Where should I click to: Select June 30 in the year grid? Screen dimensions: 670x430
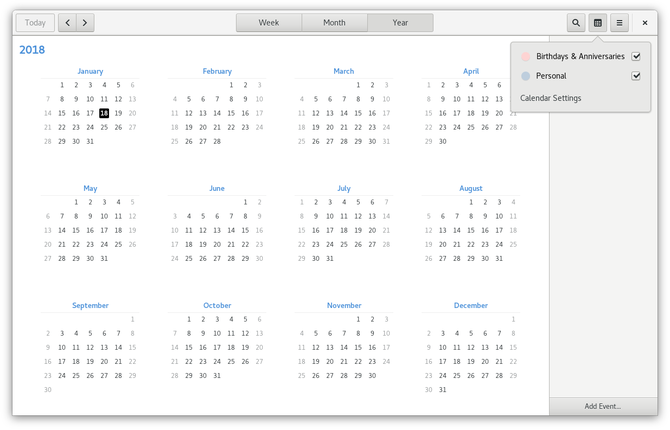[259, 258]
